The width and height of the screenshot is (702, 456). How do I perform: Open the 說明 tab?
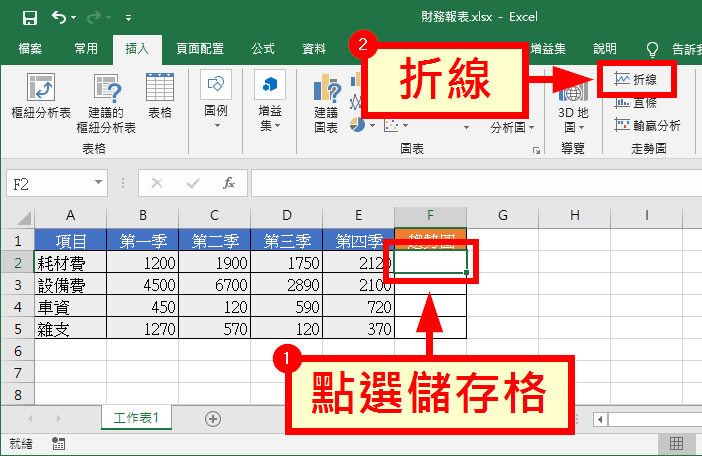[605, 48]
